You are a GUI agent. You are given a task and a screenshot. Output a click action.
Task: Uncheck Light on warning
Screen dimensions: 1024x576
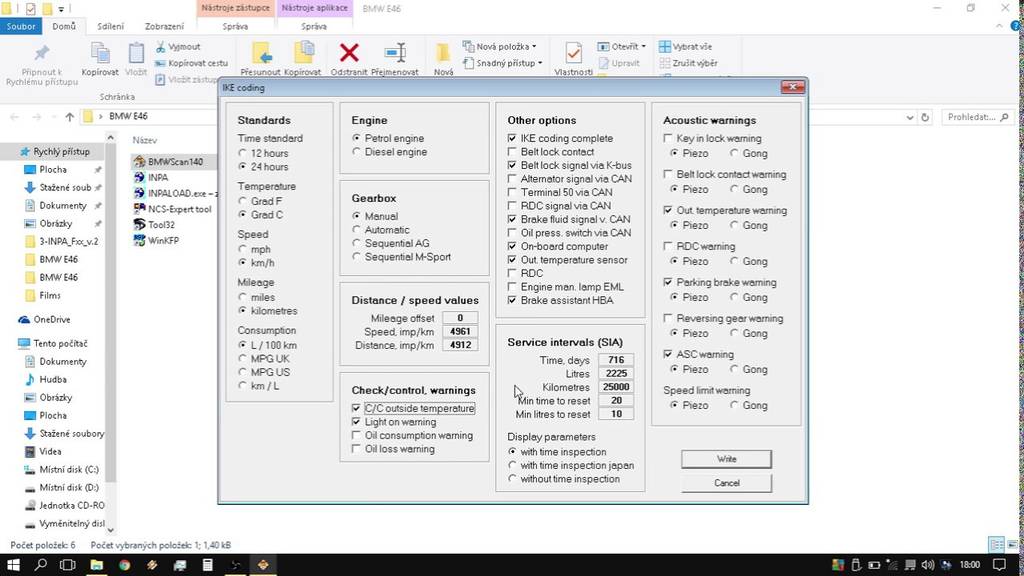pos(356,422)
